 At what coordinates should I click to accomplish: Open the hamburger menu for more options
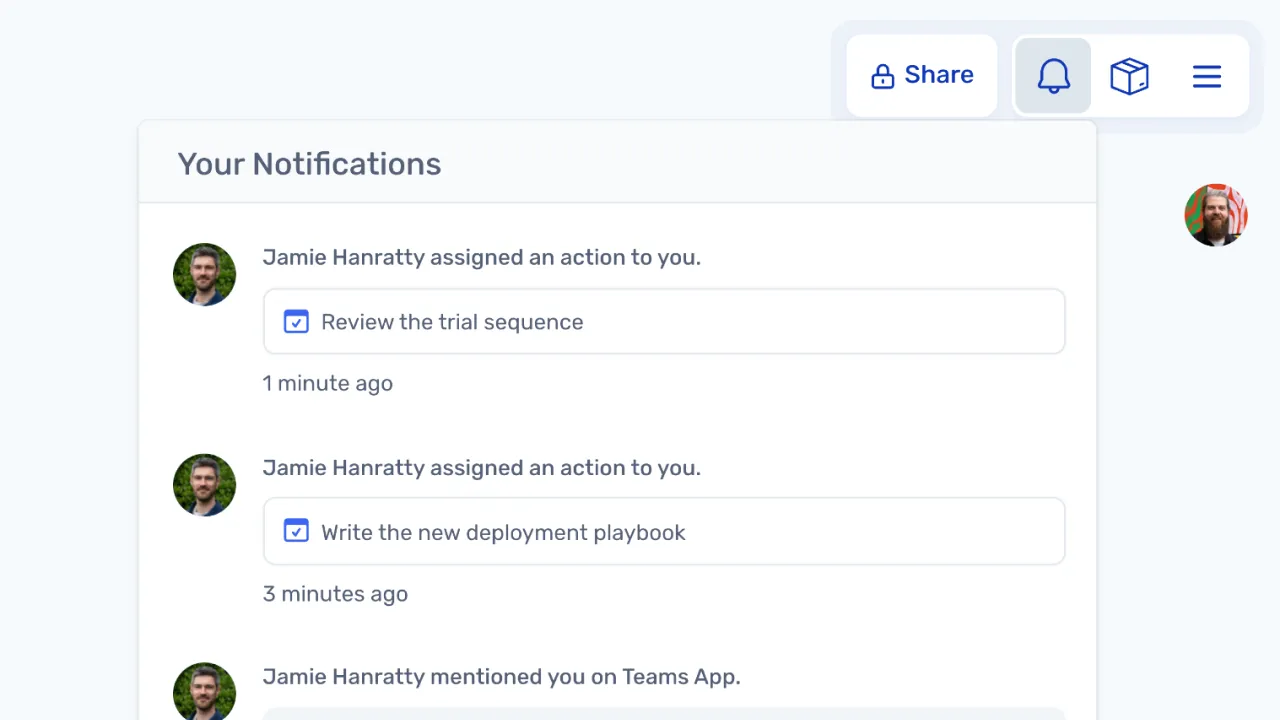click(x=1207, y=76)
